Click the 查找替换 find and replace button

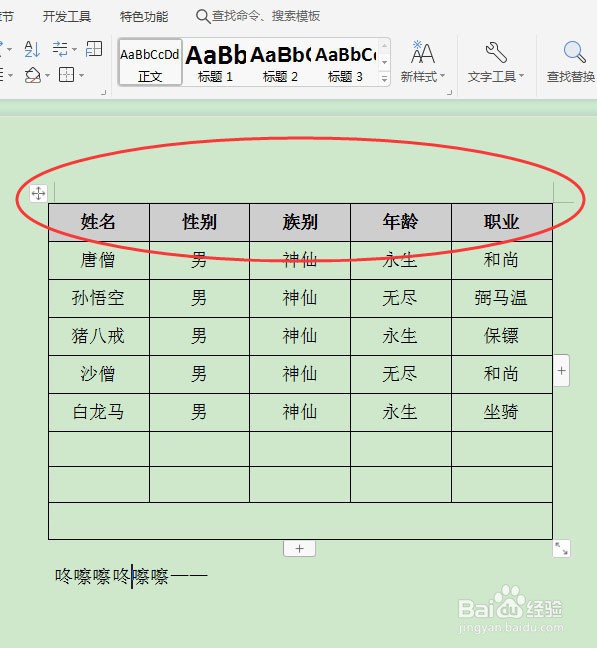pyautogui.click(x=571, y=62)
